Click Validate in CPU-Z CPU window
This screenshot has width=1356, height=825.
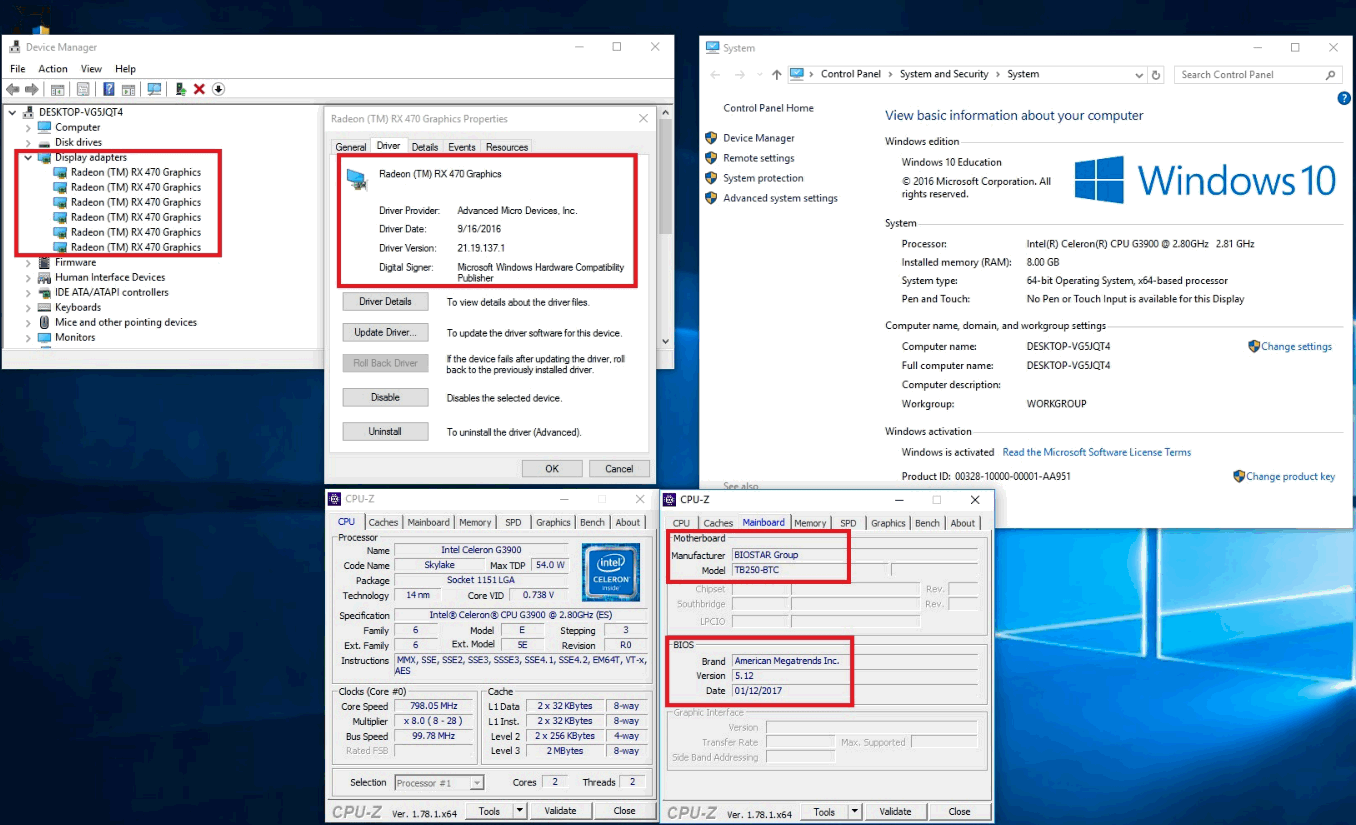tap(560, 811)
